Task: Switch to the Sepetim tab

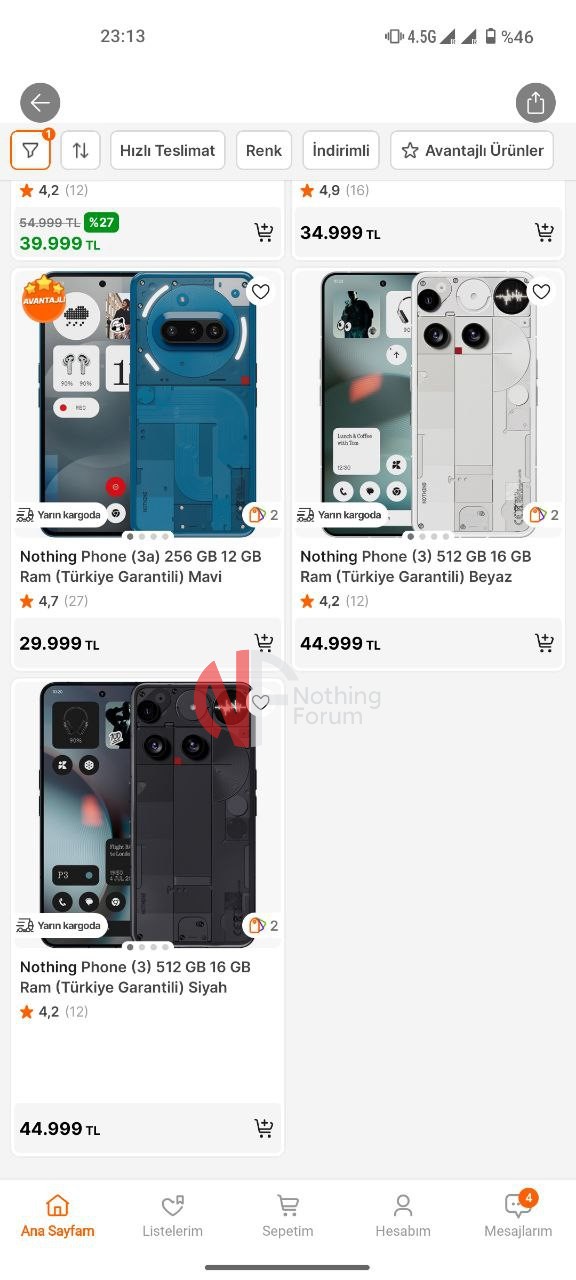Action: coord(288,1216)
